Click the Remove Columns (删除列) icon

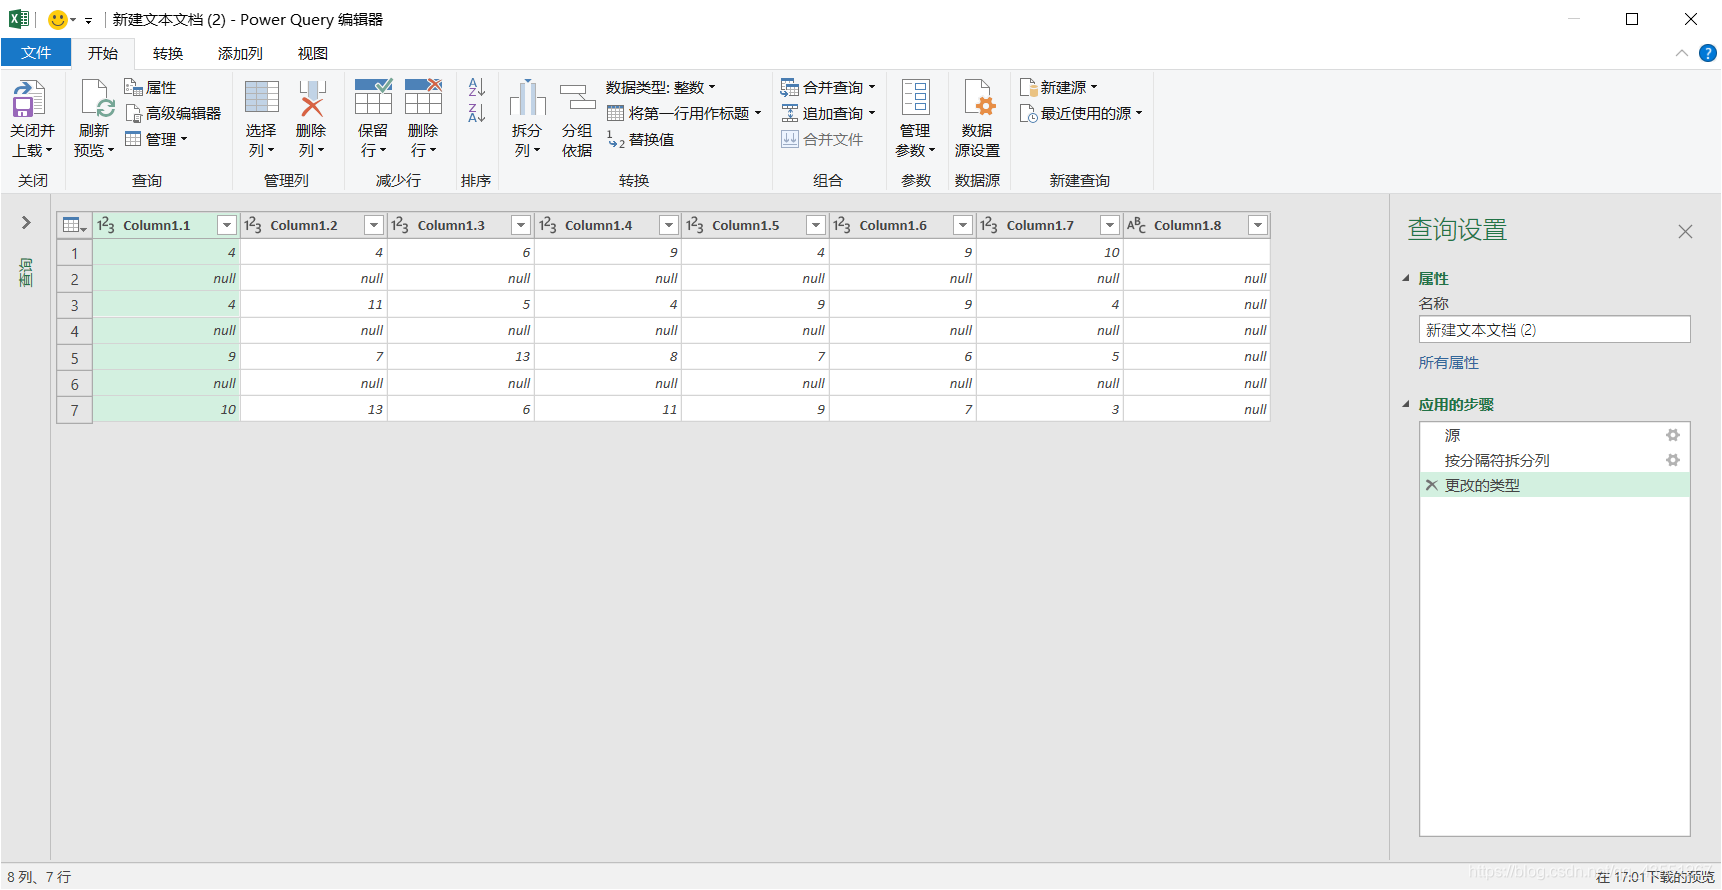[x=312, y=98]
